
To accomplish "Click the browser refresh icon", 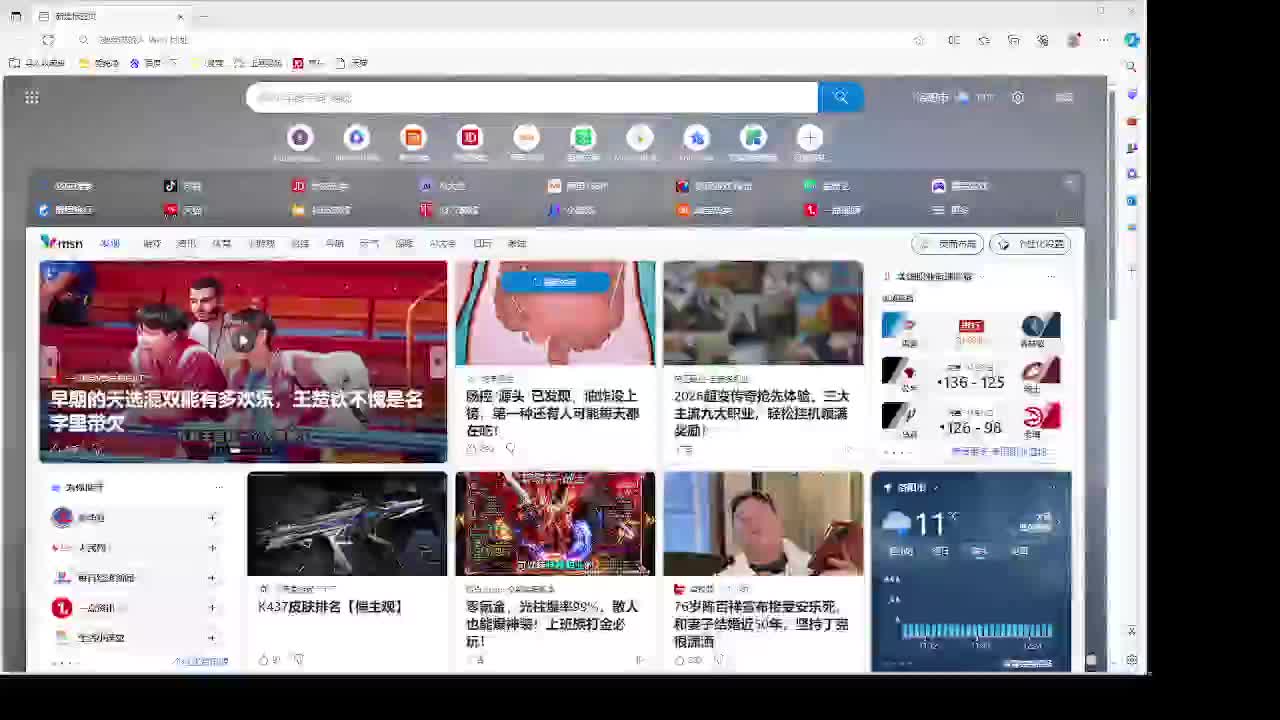I will click(48, 40).
